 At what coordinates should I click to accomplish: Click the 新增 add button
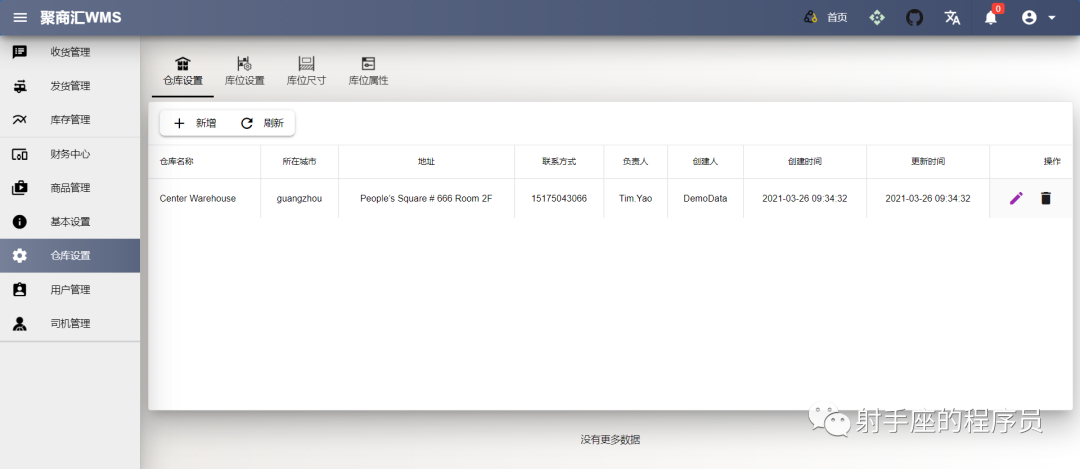click(195, 123)
